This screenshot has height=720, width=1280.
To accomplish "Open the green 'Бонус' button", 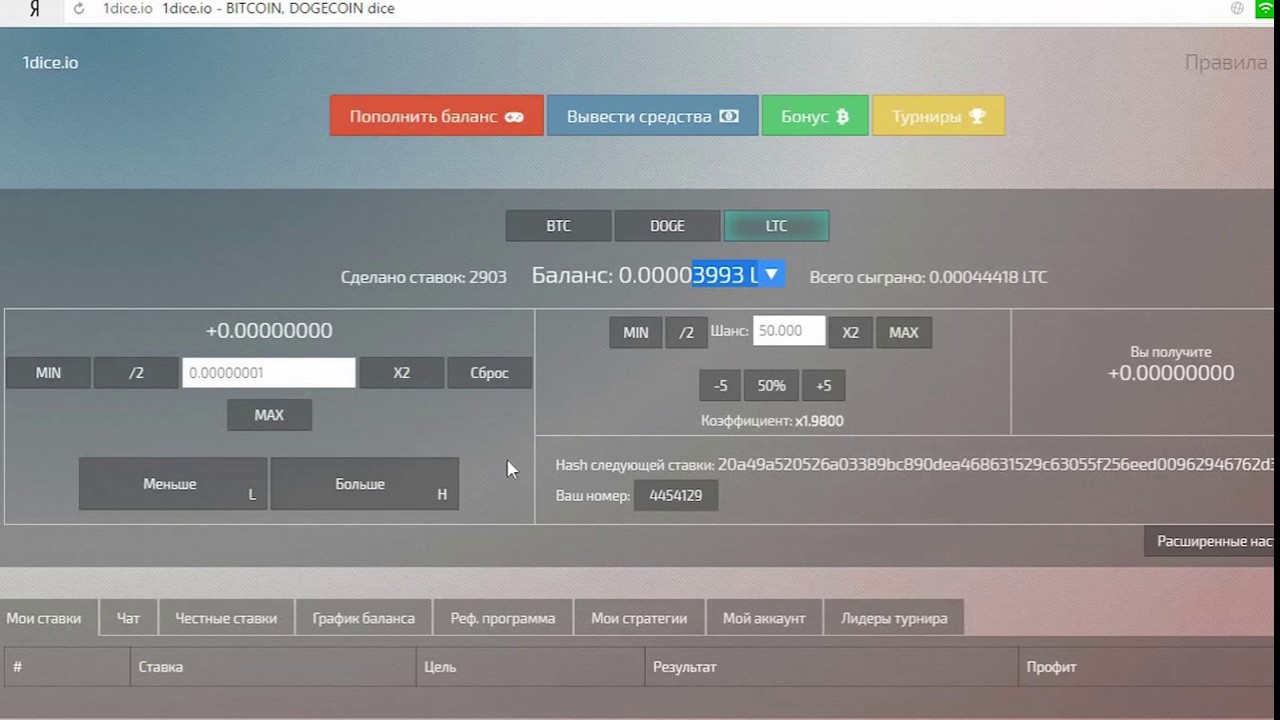I will pos(814,116).
